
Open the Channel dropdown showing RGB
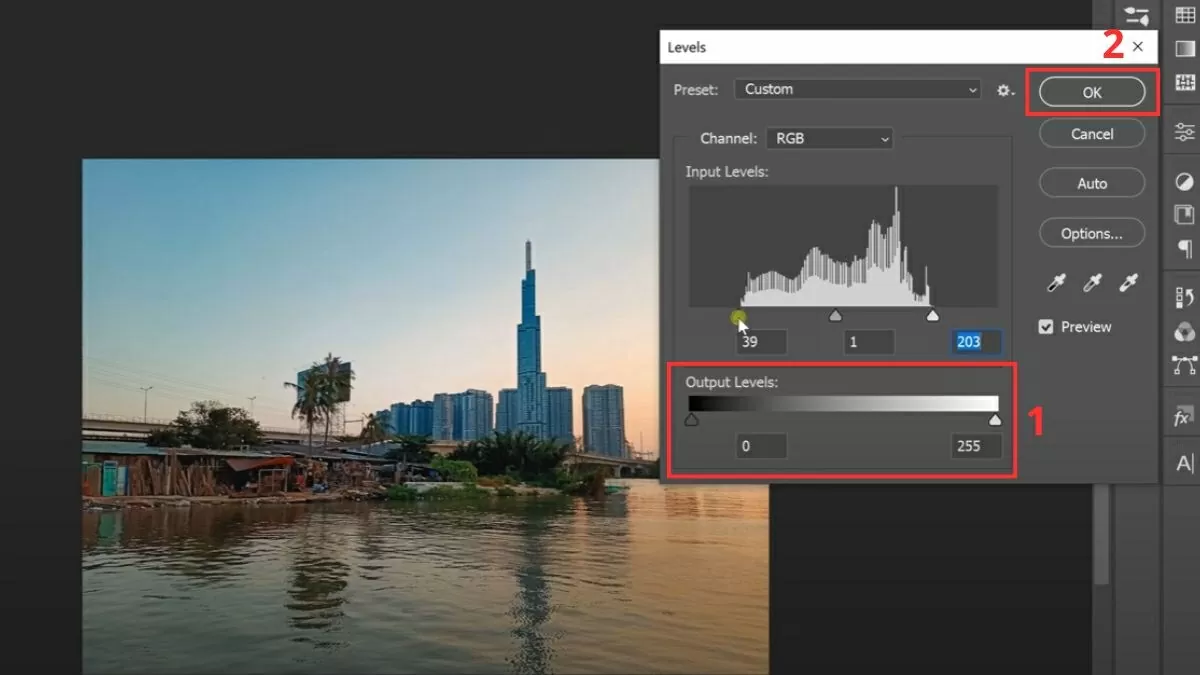828,138
